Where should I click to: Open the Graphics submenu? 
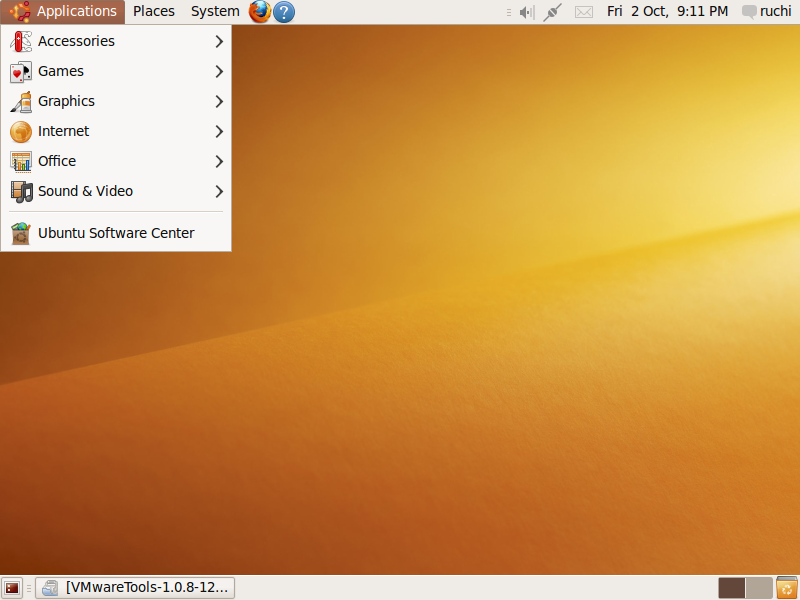(116, 101)
